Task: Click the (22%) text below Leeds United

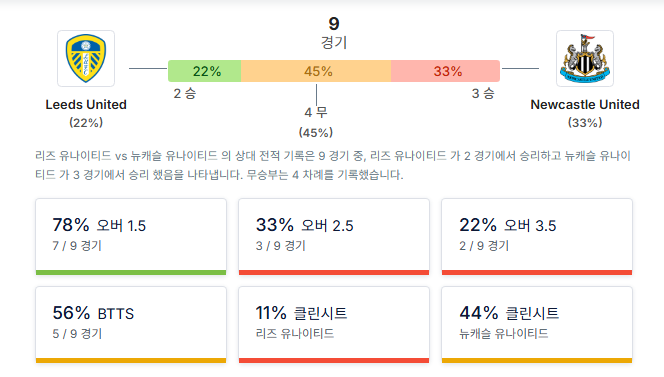Action: pos(86,123)
